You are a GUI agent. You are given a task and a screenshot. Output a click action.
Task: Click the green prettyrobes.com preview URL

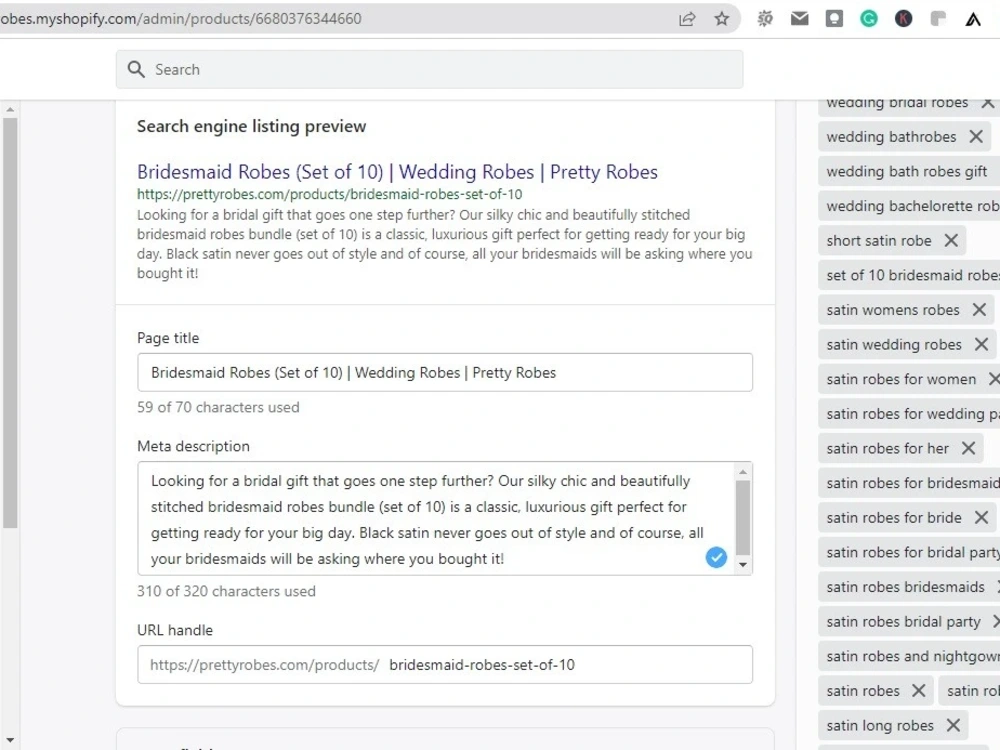[x=330, y=194]
